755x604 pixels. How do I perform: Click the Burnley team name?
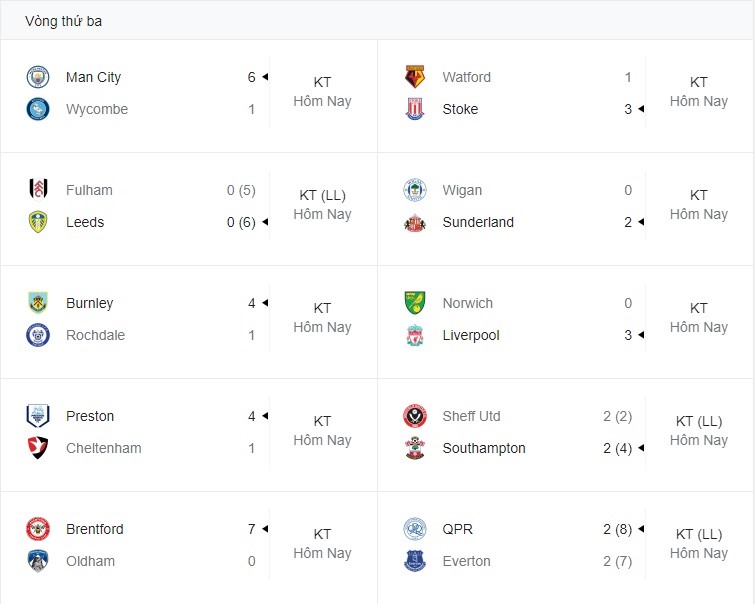[90, 303]
